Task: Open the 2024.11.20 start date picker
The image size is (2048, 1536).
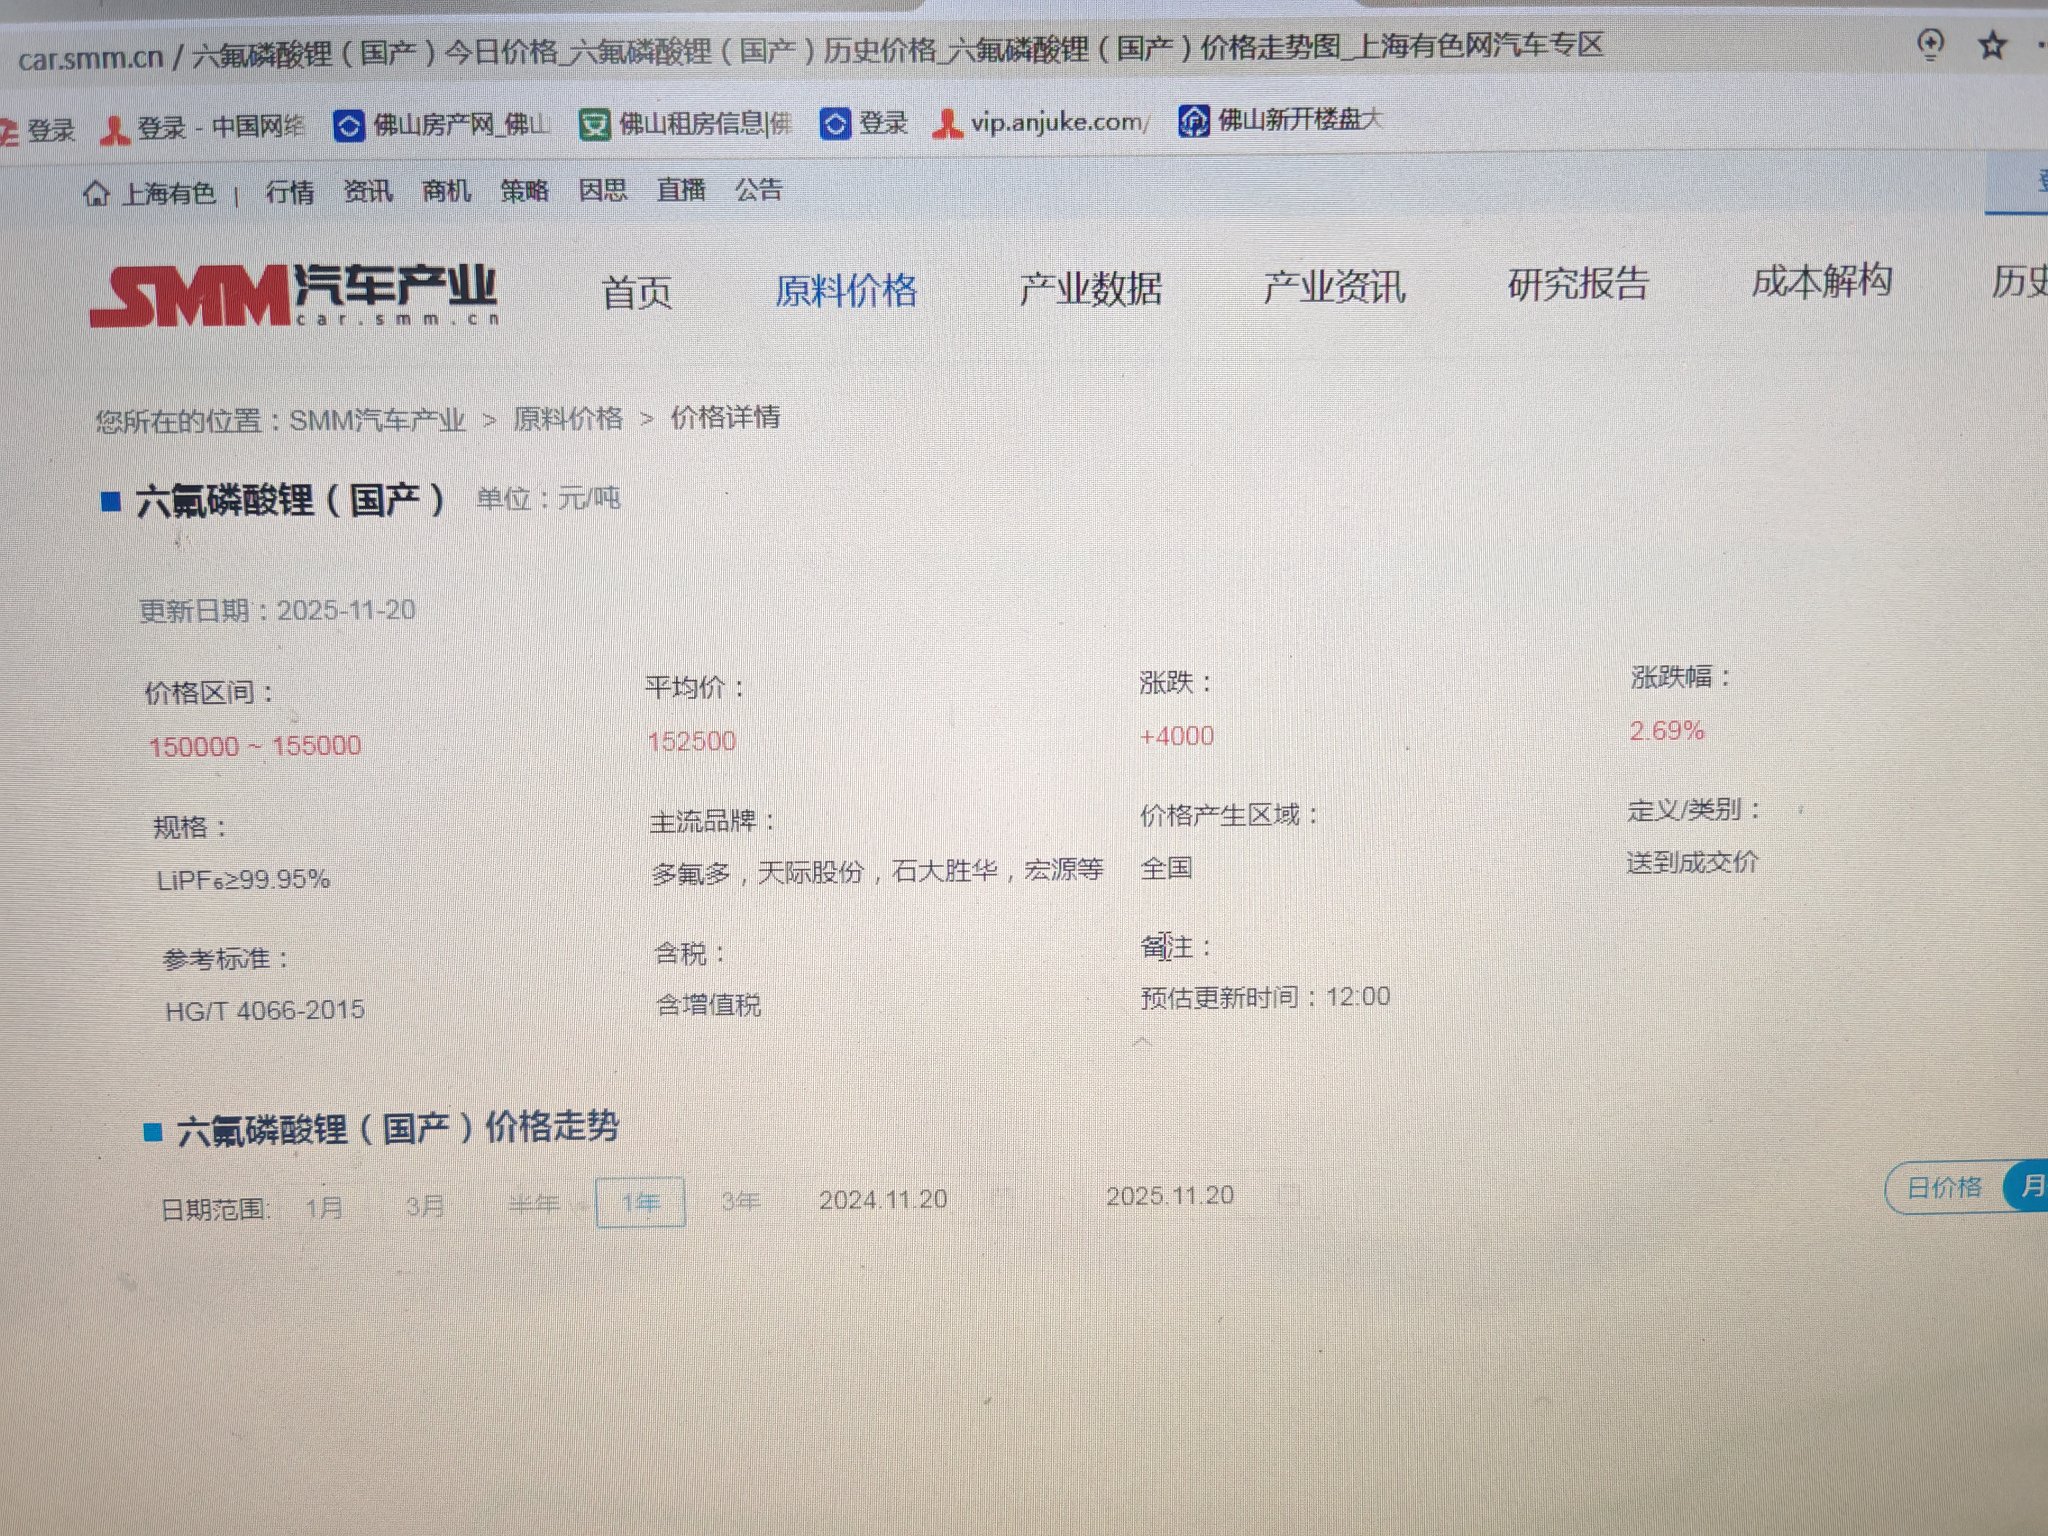Action: [x=883, y=1199]
